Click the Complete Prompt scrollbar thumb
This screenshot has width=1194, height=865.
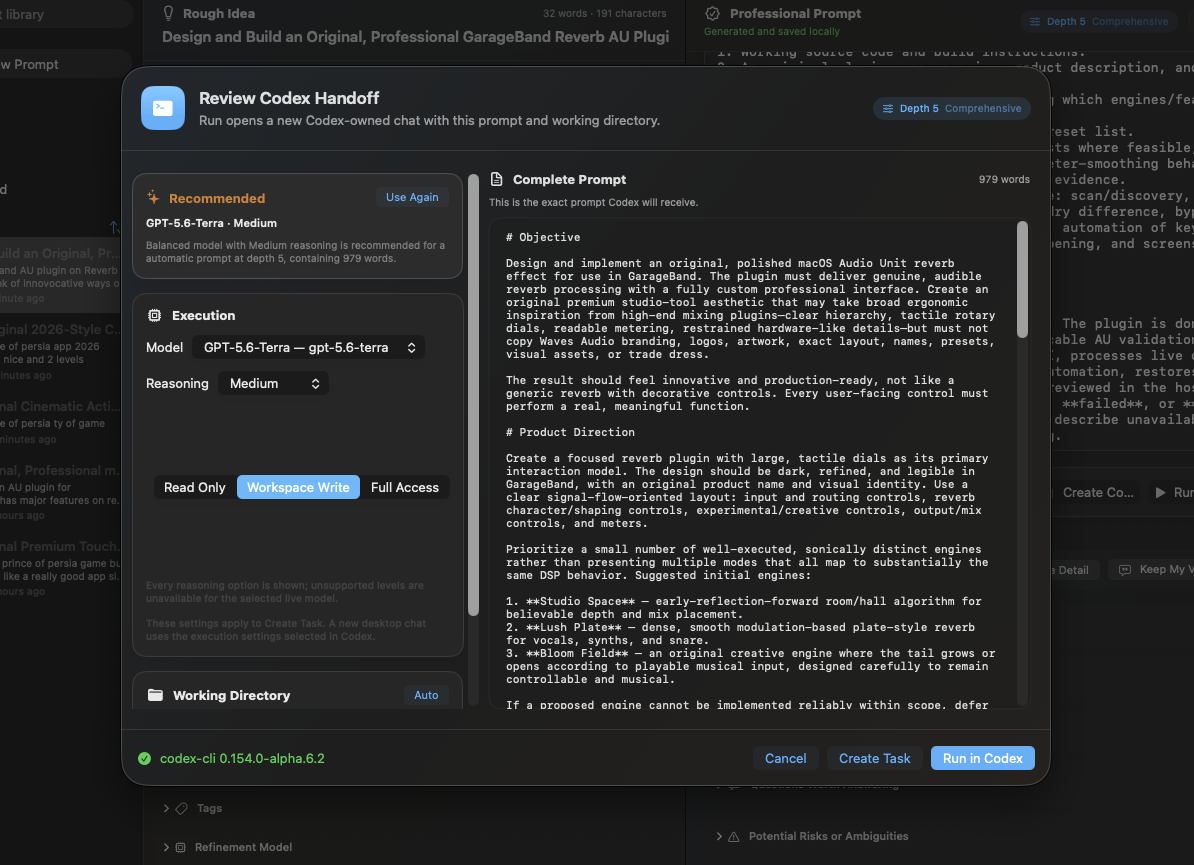tap(1023, 279)
